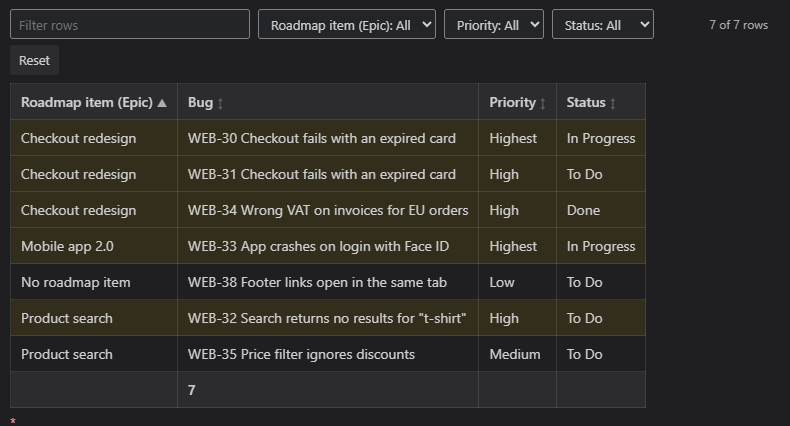Screen dimensions: 790x426
Task: Click Checkout redesign cell in WEB-34 row
Action: tap(94, 210)
